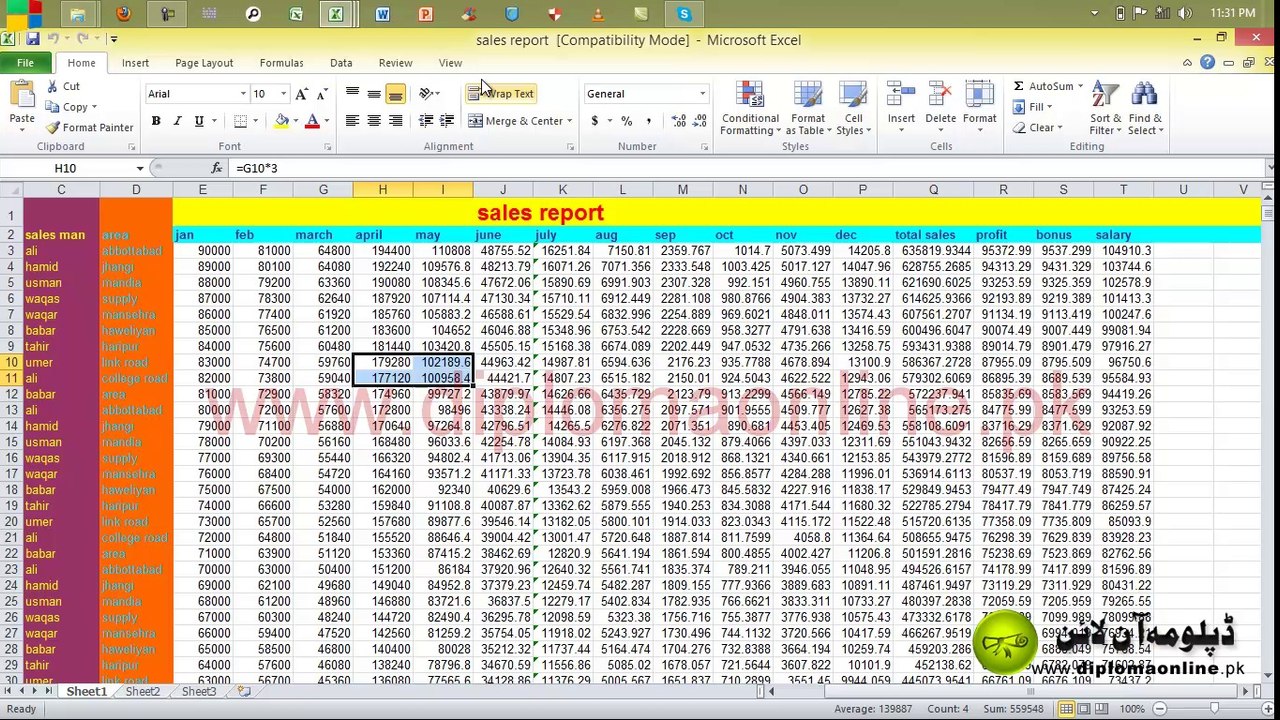Expand Merge & Center dropdown arrow
This screenshot has width=1280, height=720.
tap(570, 121)
